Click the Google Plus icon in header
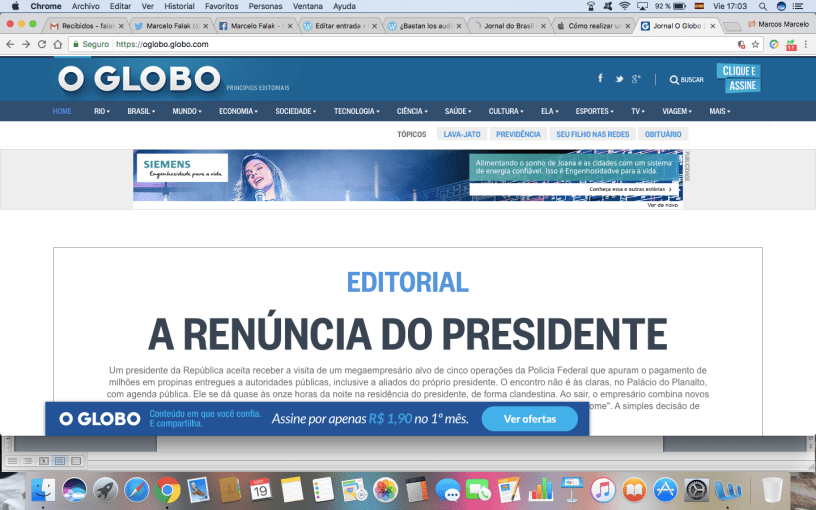The width and height of the screenshot is (816, 510). point(637,79)
